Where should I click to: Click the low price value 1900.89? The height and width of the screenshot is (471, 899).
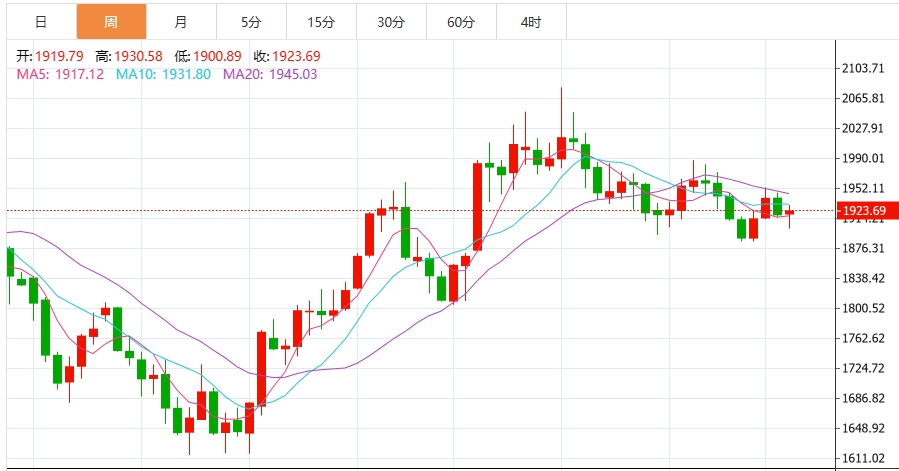coord(217,56)
